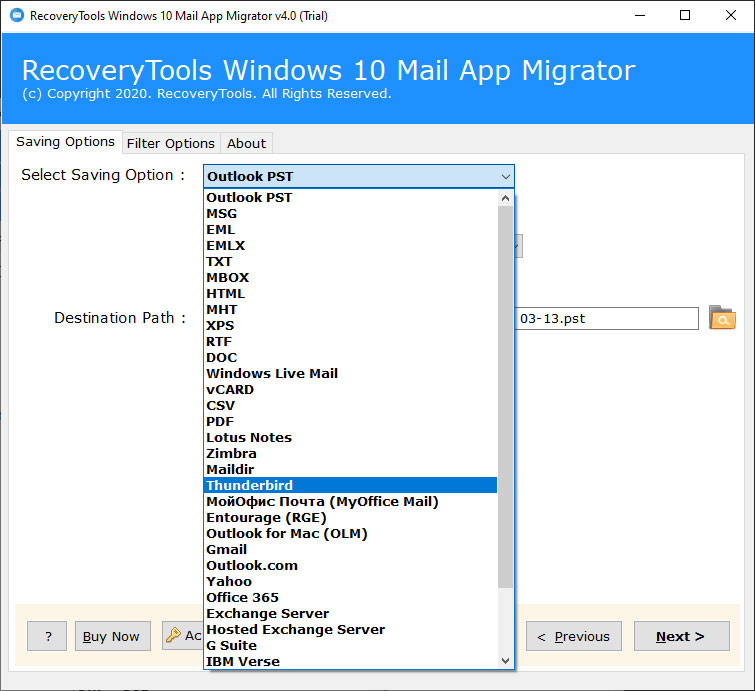Choose Zimbra as saving option
The image size is (755, 691).
[351, 453]
